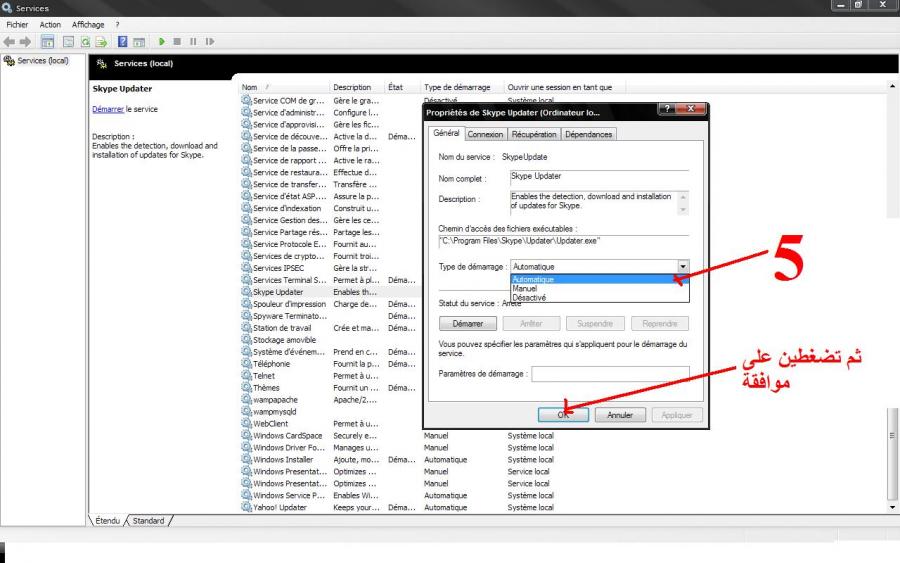Click the green Start service toolbar icon

tap(162, 41)
